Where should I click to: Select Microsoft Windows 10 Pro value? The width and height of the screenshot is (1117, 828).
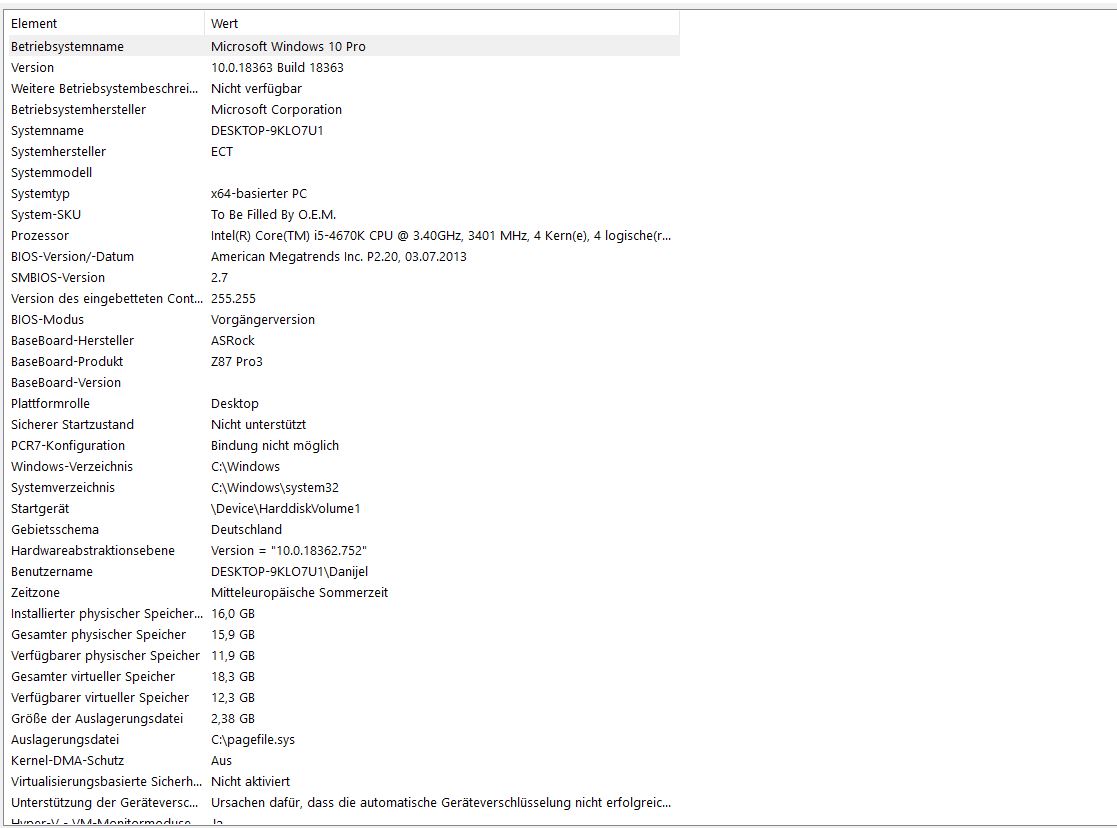[x=288, y=46]
